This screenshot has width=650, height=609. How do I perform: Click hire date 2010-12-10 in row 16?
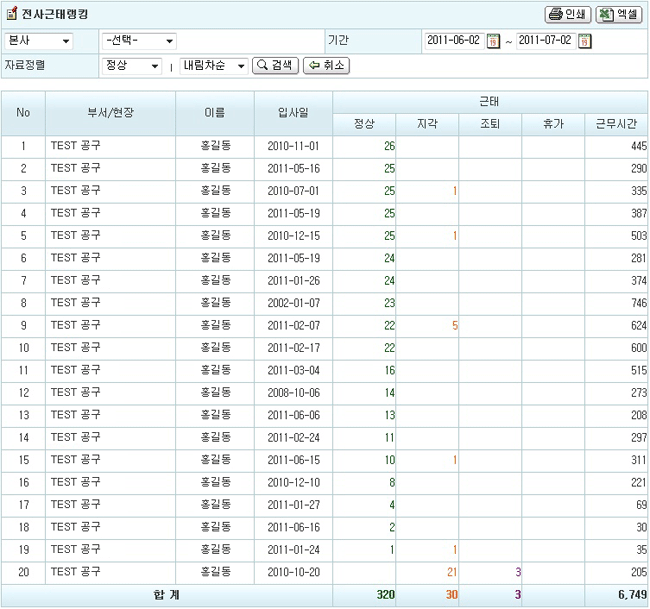(x=293, y=482)
